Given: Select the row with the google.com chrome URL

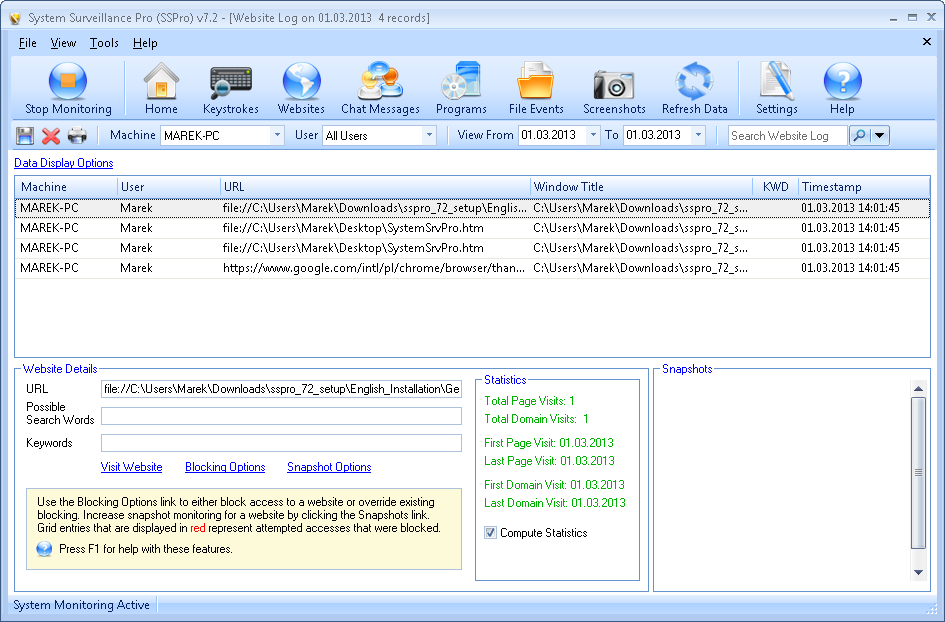Looking at the screenshot, I should (472, 268).
